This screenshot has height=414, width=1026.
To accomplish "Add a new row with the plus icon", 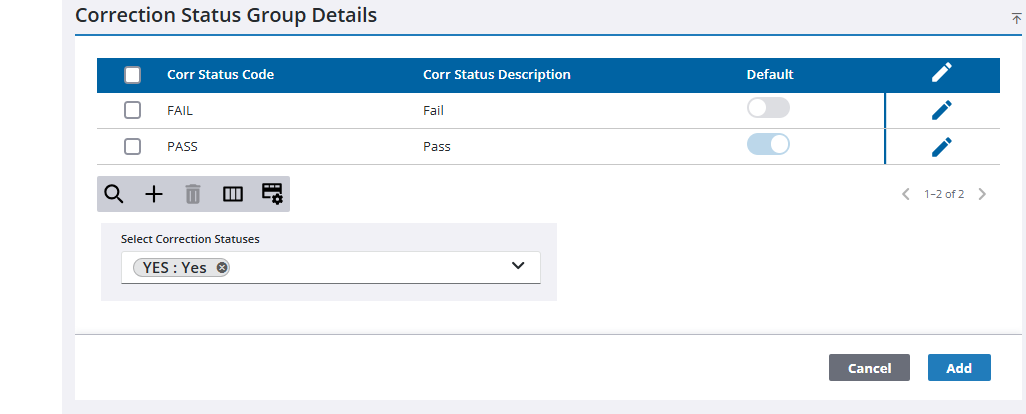I will tap(153, 194).
